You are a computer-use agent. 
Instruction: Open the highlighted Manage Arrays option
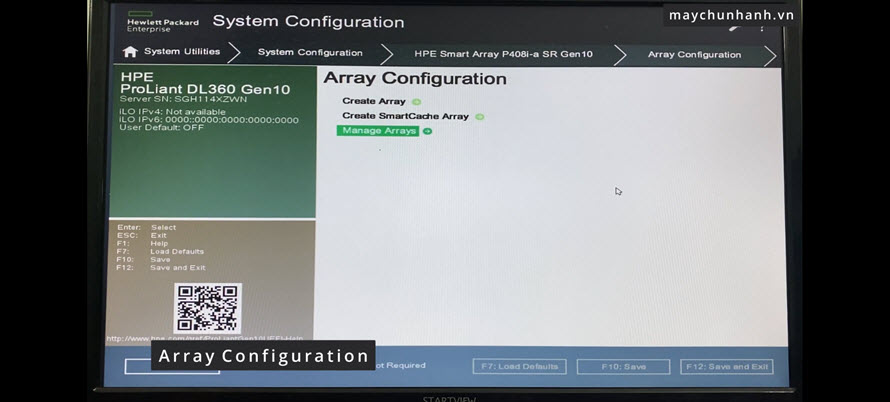378,131
